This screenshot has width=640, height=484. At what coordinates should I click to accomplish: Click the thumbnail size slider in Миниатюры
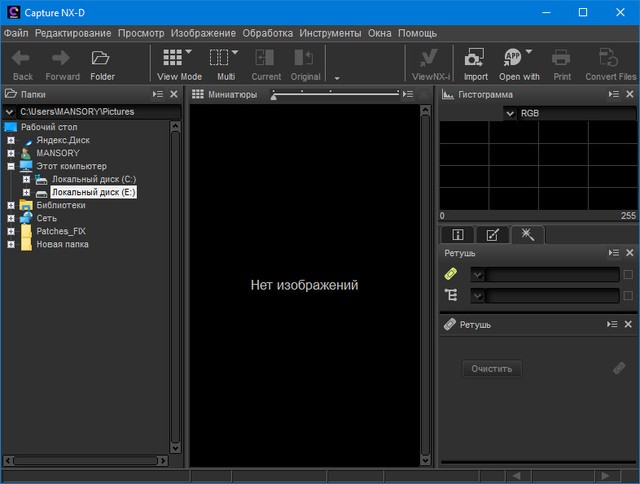(335, 94)
